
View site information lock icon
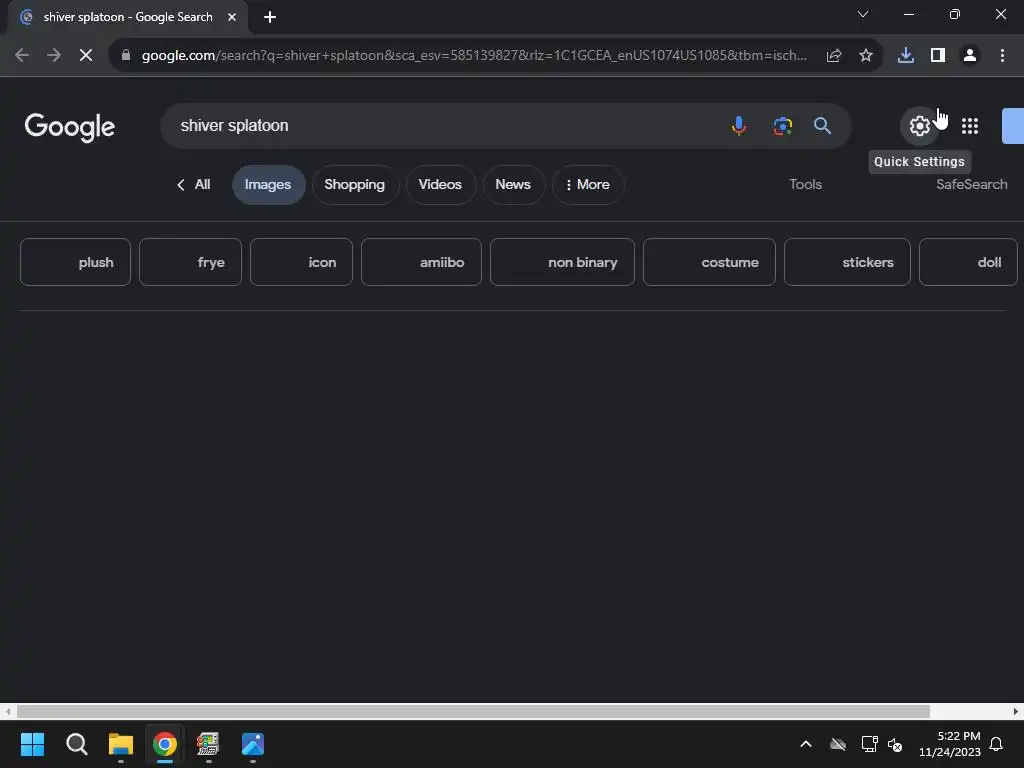[x=125, y=55]
